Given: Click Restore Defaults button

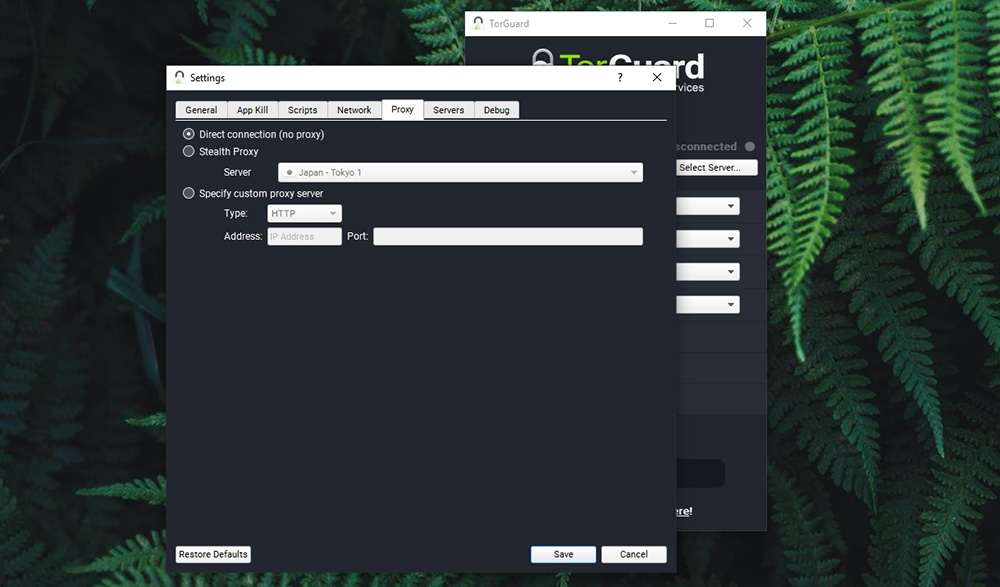Looking at the screenshot, I should click(x=213, y=554).
